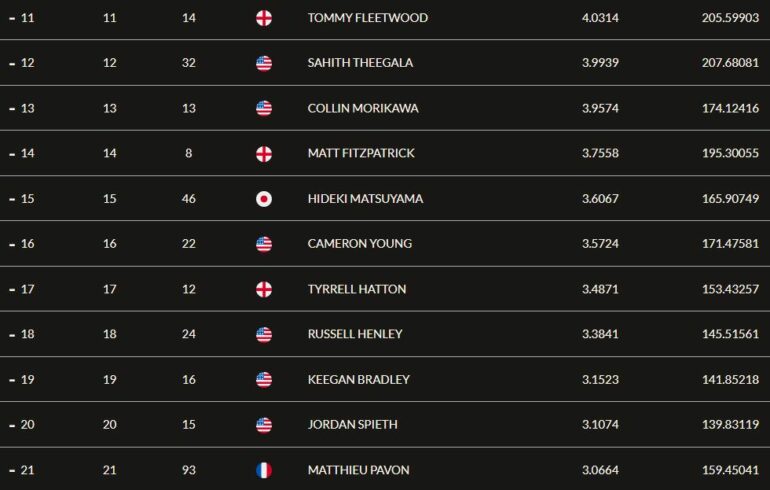This screenshot has width=770, height=490.
Task: Click USA flag next to Russell Henley
Action: (264, 334)
